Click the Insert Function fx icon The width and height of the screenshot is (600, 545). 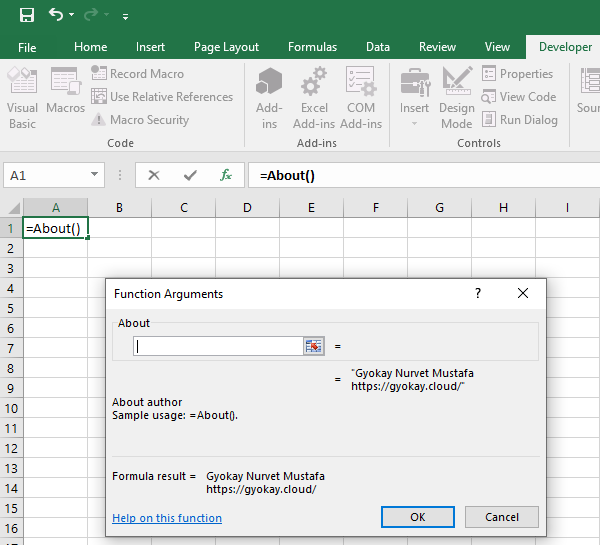pos(226,175)
